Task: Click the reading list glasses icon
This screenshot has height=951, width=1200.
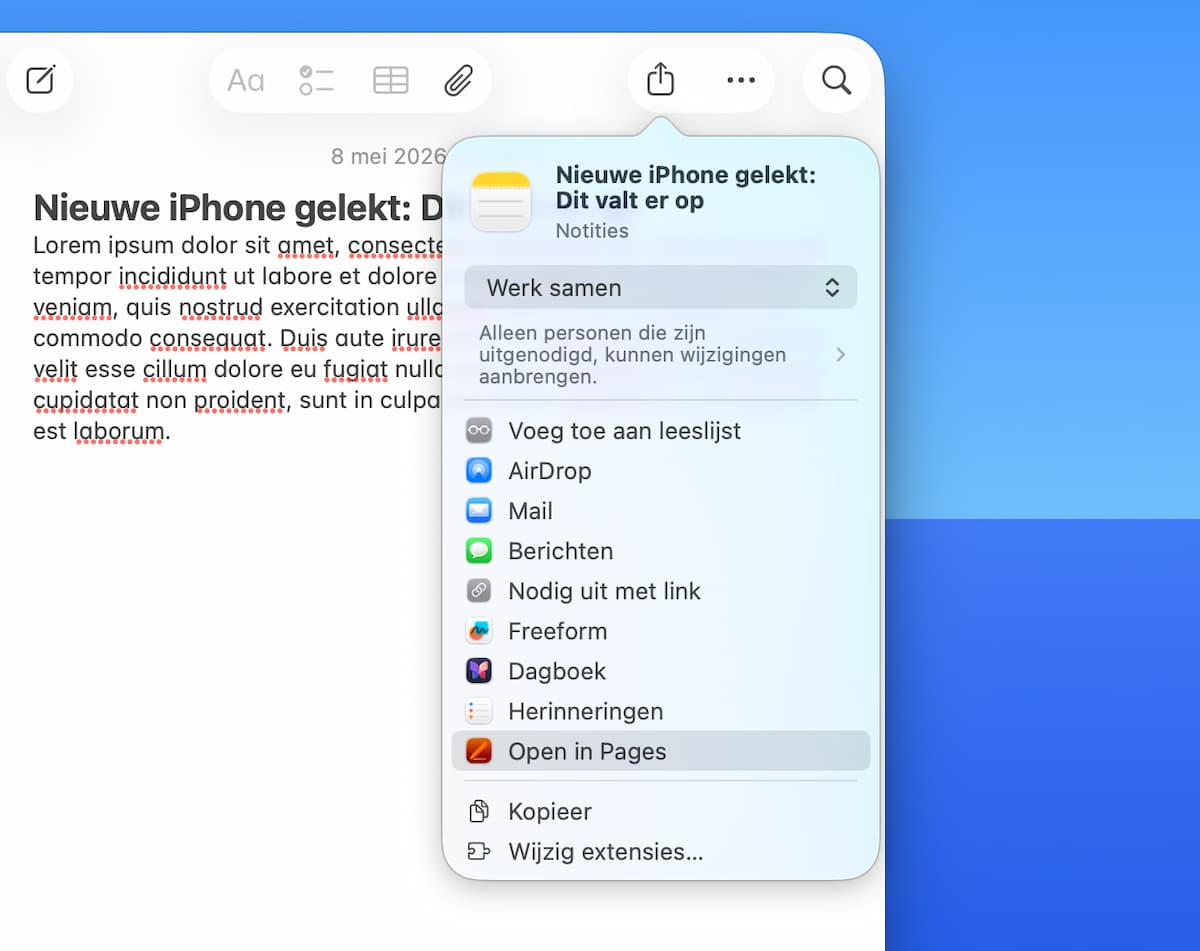Action: pyautogui.click(x=479, y=431)
